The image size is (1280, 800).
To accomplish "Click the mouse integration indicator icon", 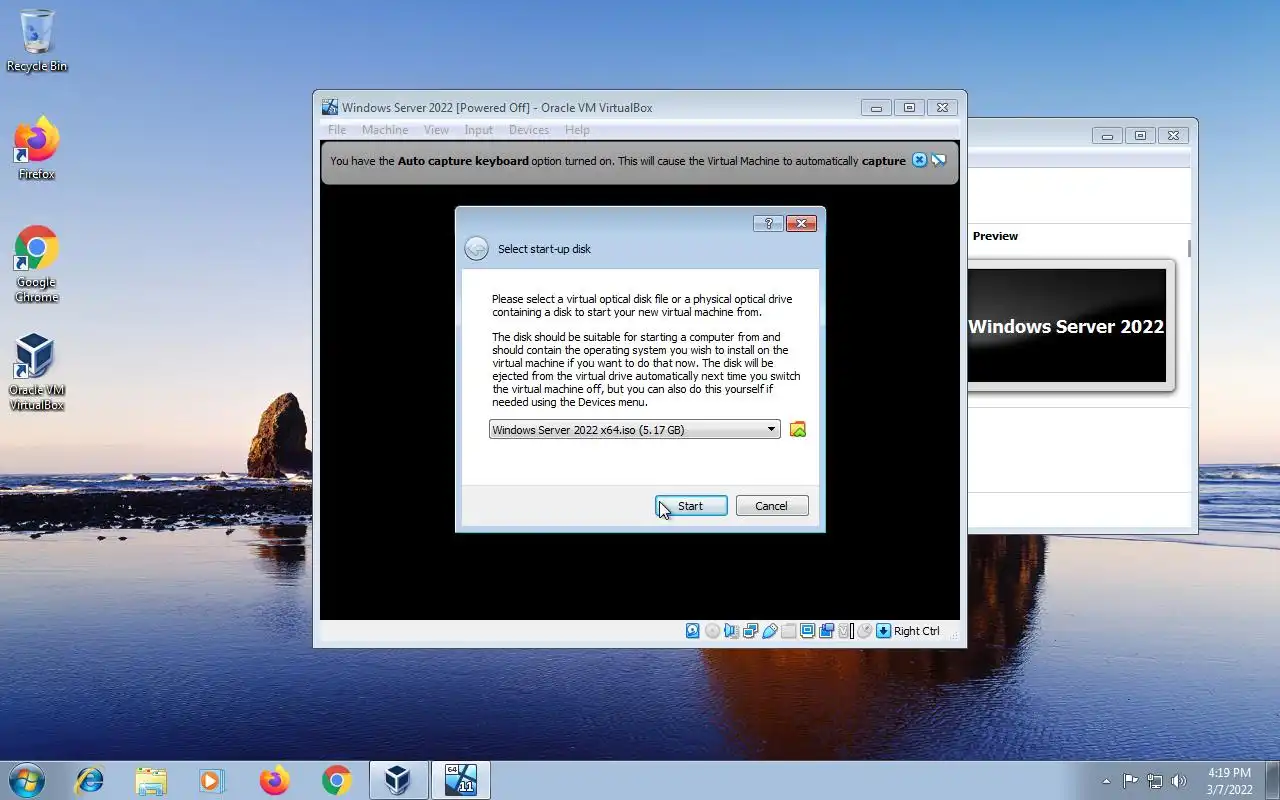I will [865, 631].
